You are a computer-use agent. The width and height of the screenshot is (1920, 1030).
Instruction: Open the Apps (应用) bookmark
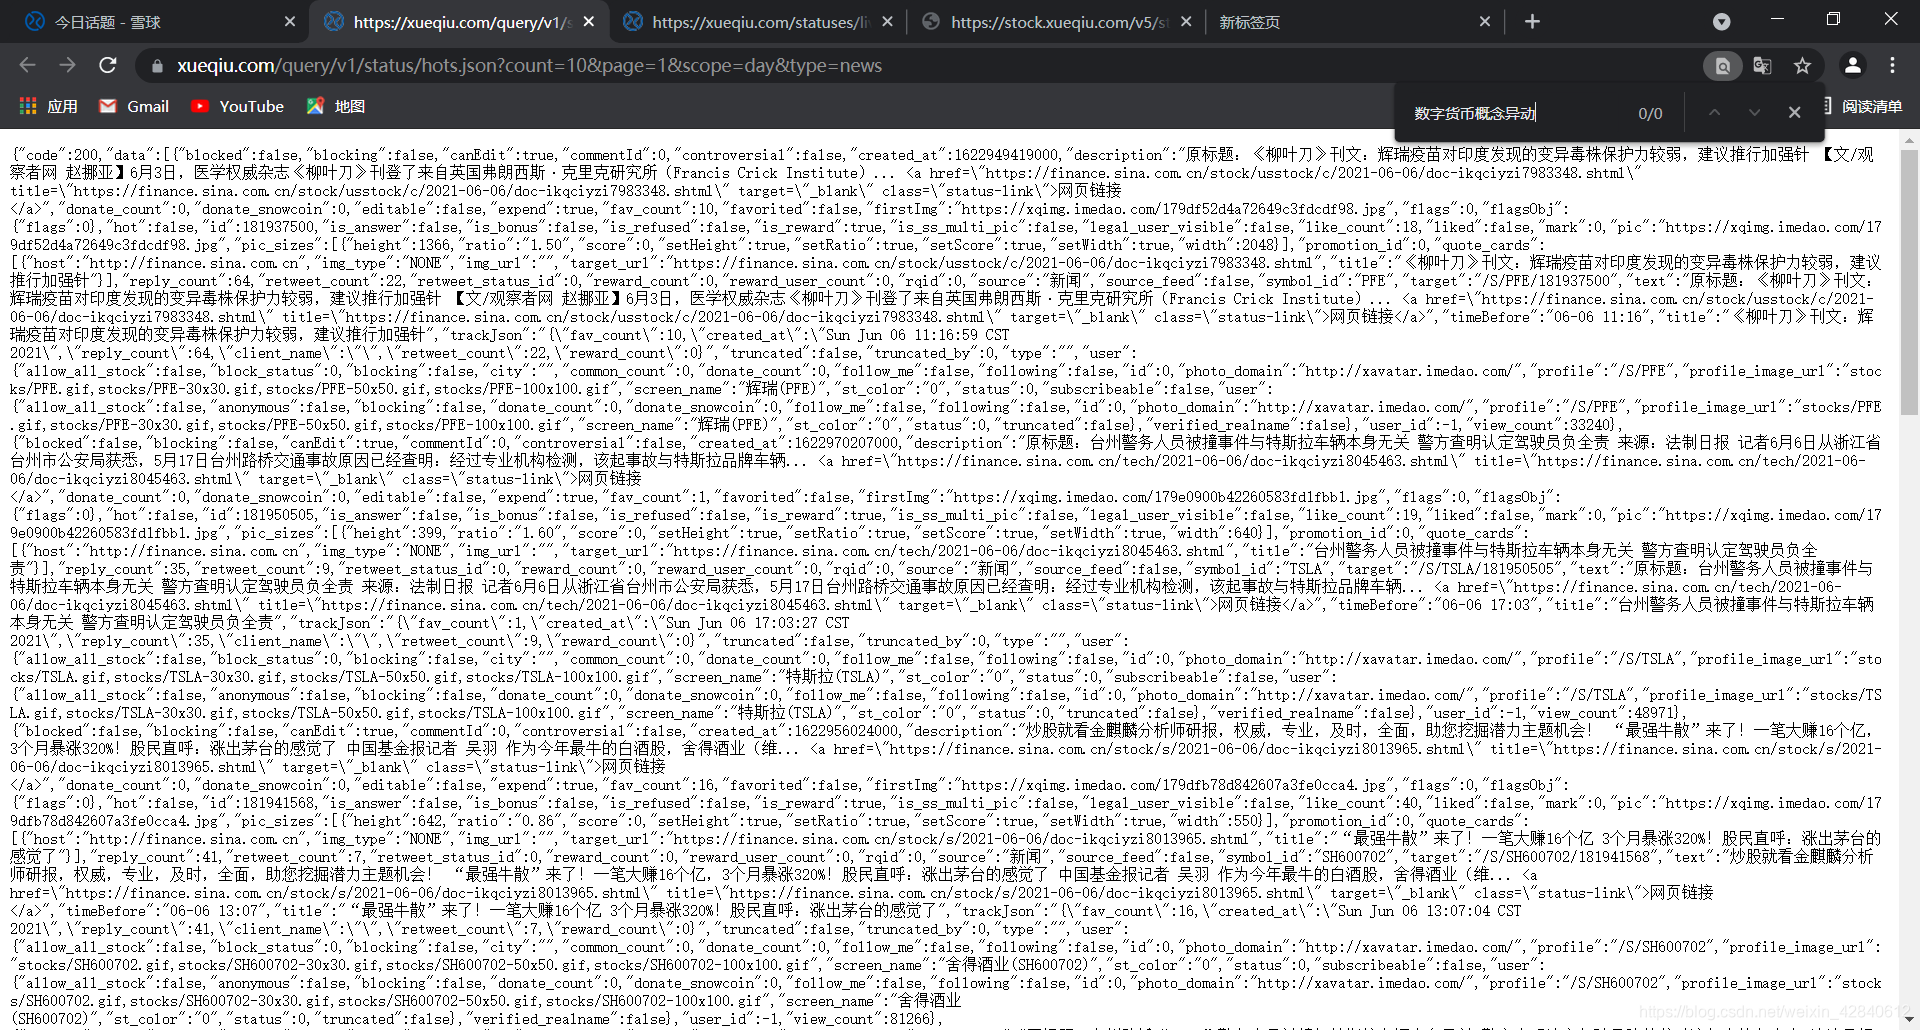(48, 106)
